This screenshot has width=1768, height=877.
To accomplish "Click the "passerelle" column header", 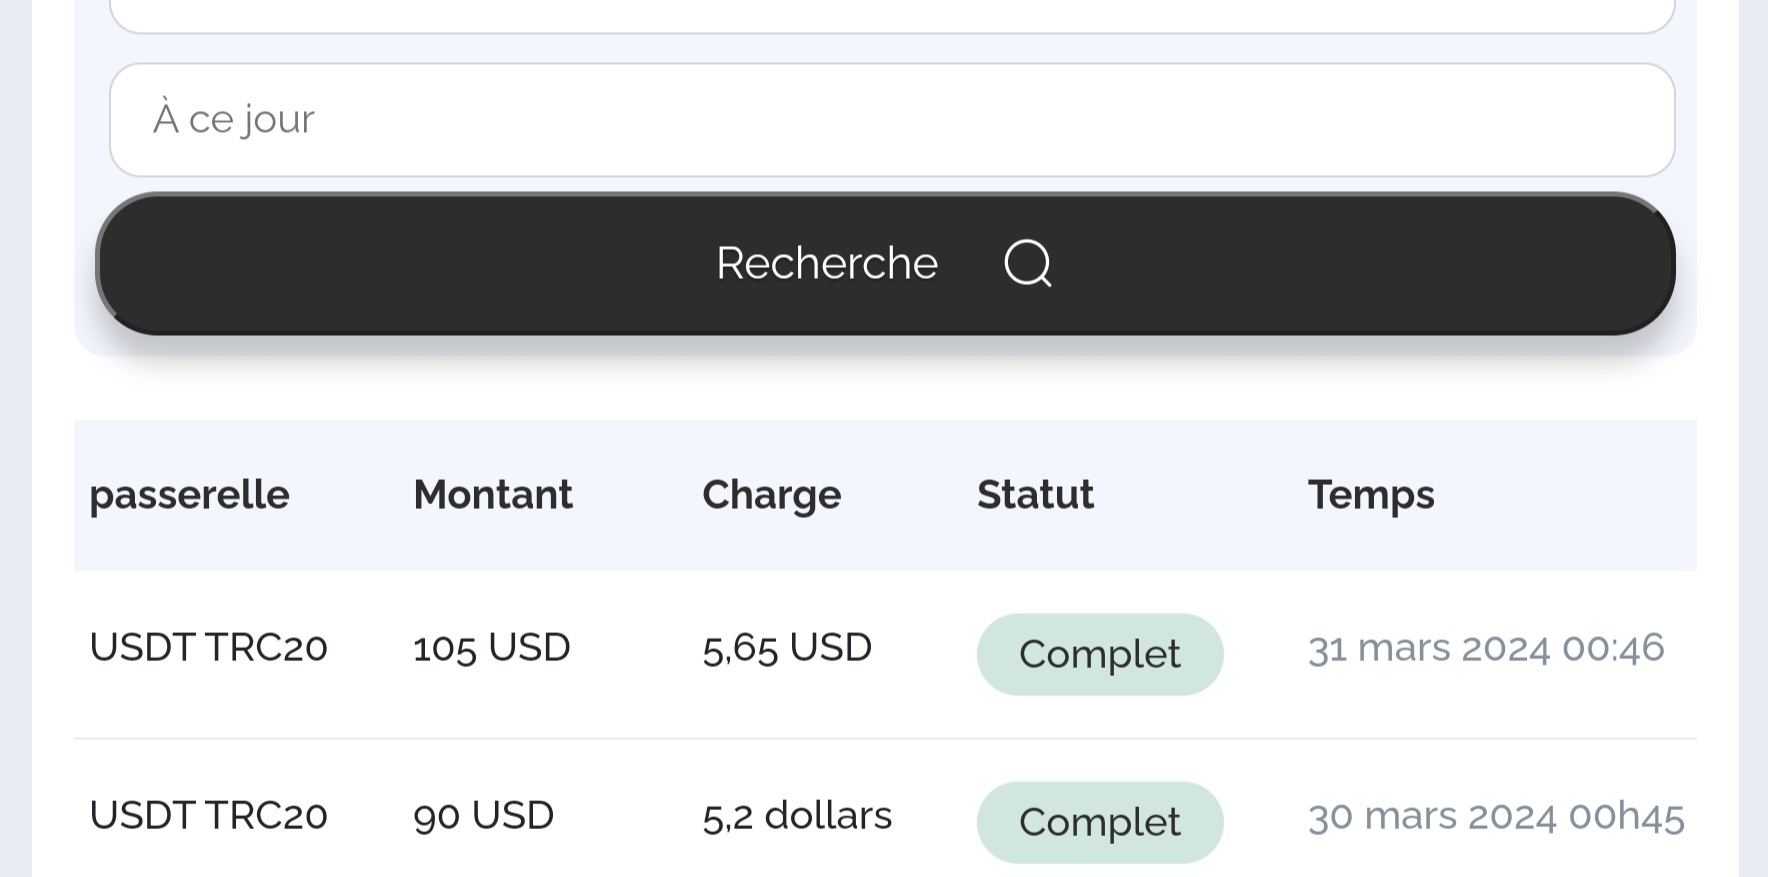I will (189, 495).
